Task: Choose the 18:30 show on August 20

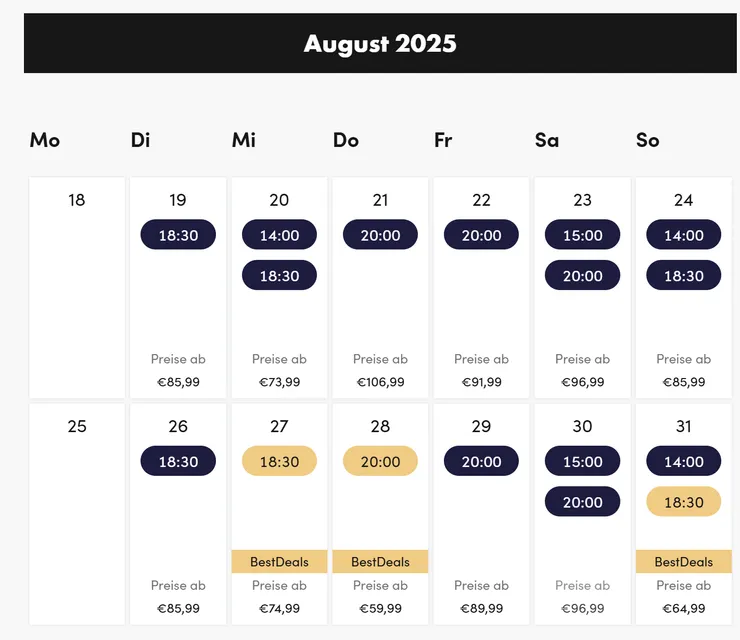Action: click(279, 276)
